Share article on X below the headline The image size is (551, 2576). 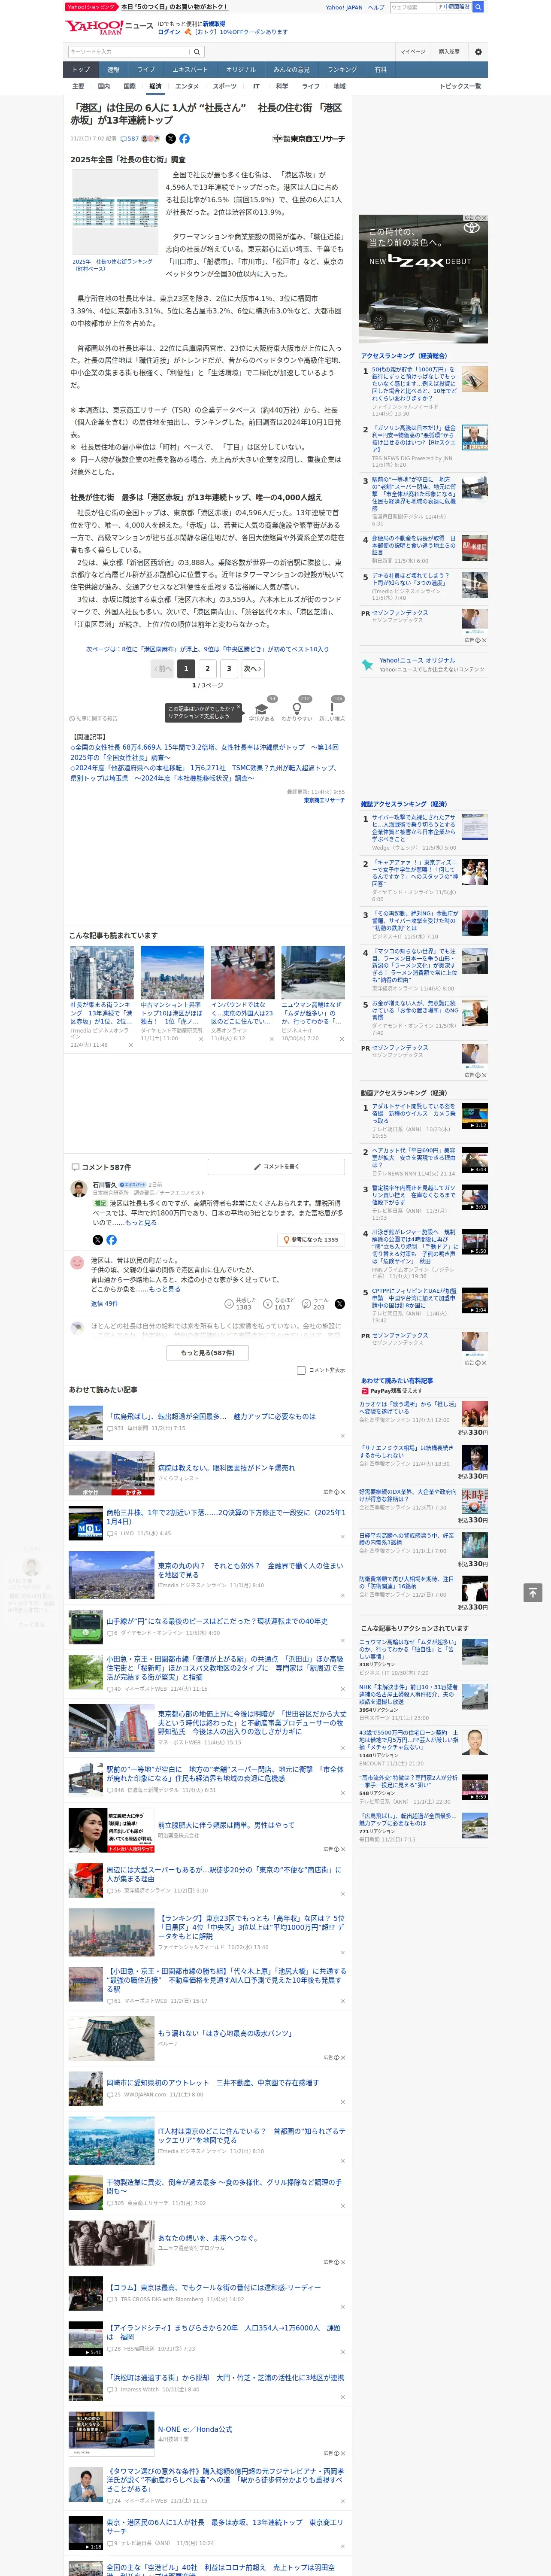(170, 139)
